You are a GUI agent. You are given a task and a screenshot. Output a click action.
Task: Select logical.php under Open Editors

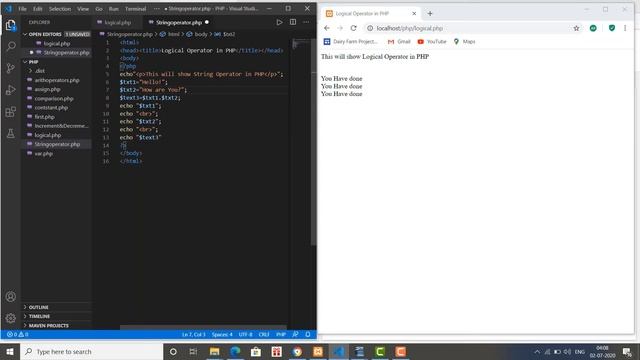[x=56, y=43]
